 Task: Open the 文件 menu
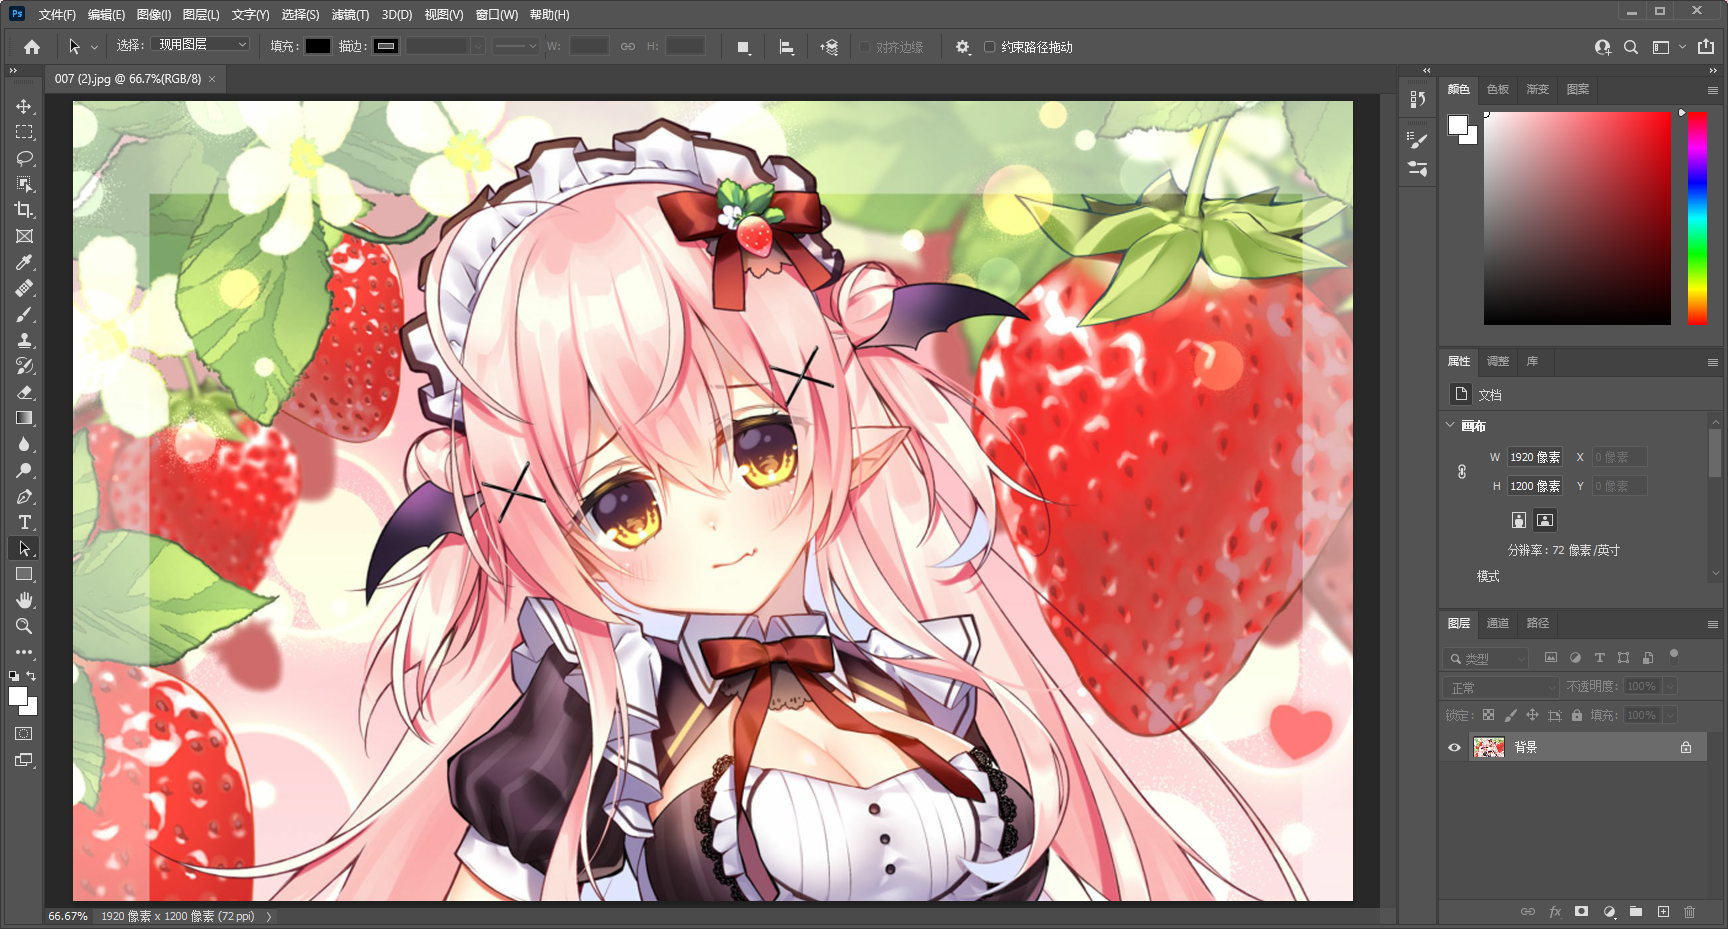57,14
